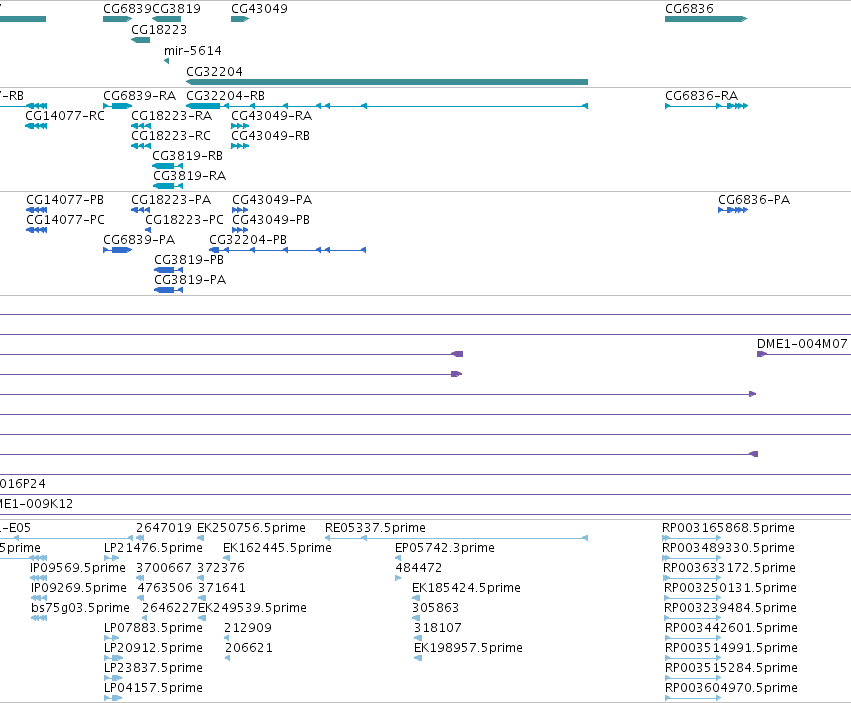The width and height of the screenshot is (851, 703).
Task: Select EST IP09569.5prime
Action: click(x=78, y=568)
